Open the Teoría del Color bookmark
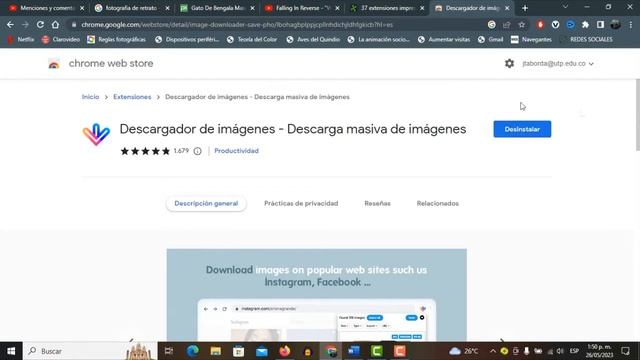The width and height of the screenshot is (640, 360). pyautogui.click(x=252, y=40)
